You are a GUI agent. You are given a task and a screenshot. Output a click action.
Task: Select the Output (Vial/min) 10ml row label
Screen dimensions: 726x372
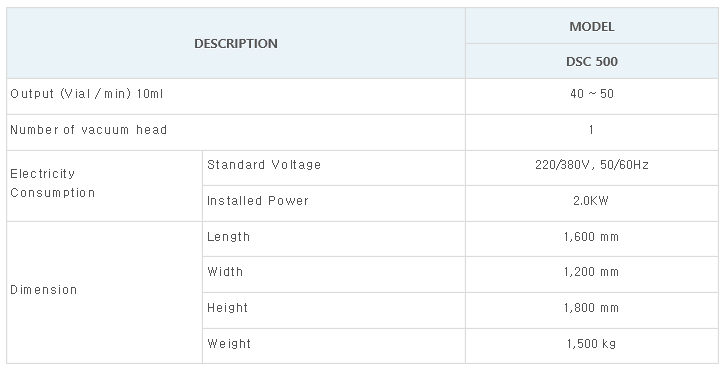tap(87, 94)
